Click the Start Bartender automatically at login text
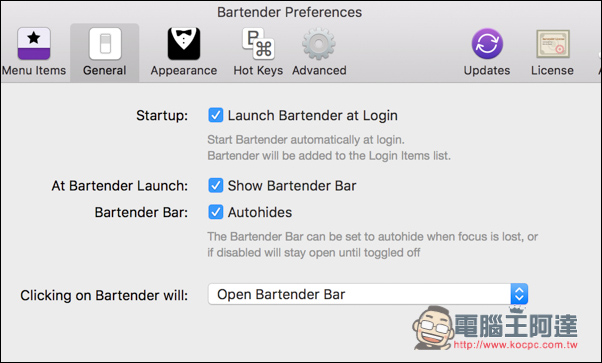The height and width of the screenshot is (363, 602). [306, 140]
